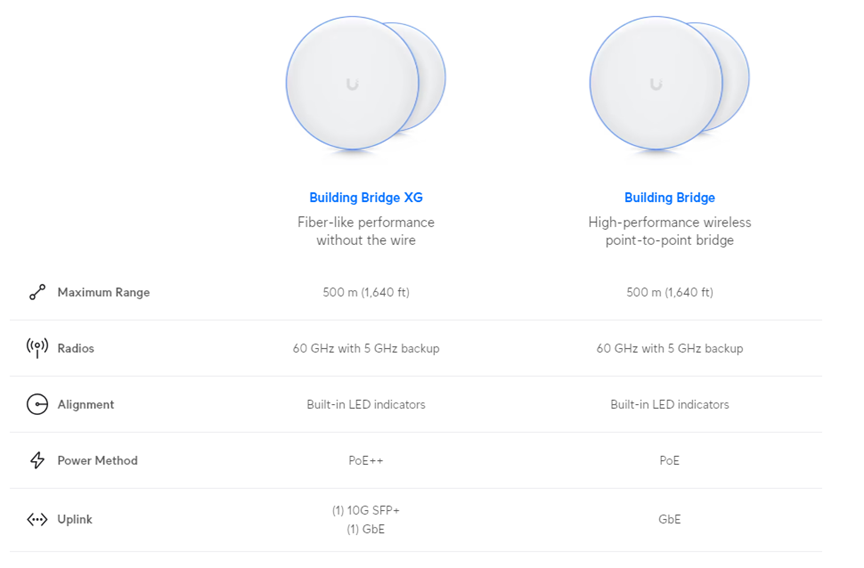Viewport: 864px width, 568px height.
Task: Click the GbE uplink value for Building Bridge
Action: tap(669, 520)
